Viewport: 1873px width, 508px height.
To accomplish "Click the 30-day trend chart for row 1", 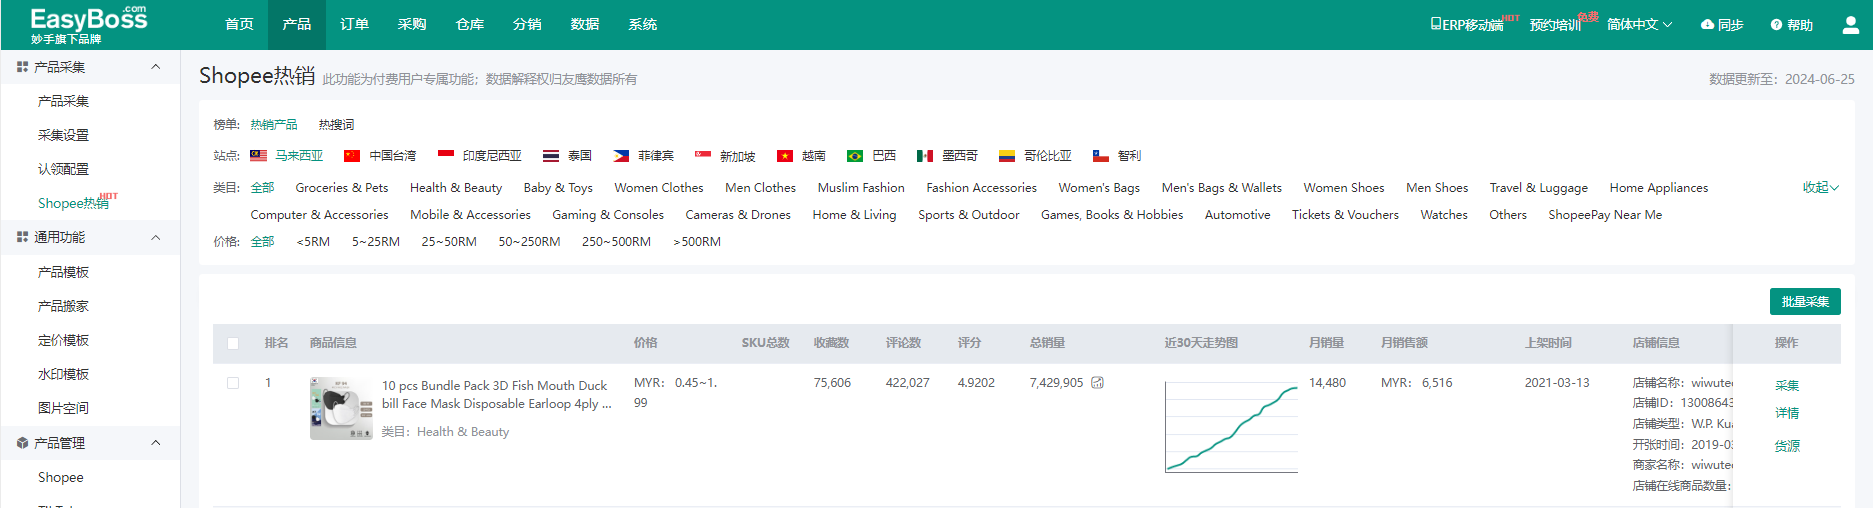I will tap(1231, 427).
